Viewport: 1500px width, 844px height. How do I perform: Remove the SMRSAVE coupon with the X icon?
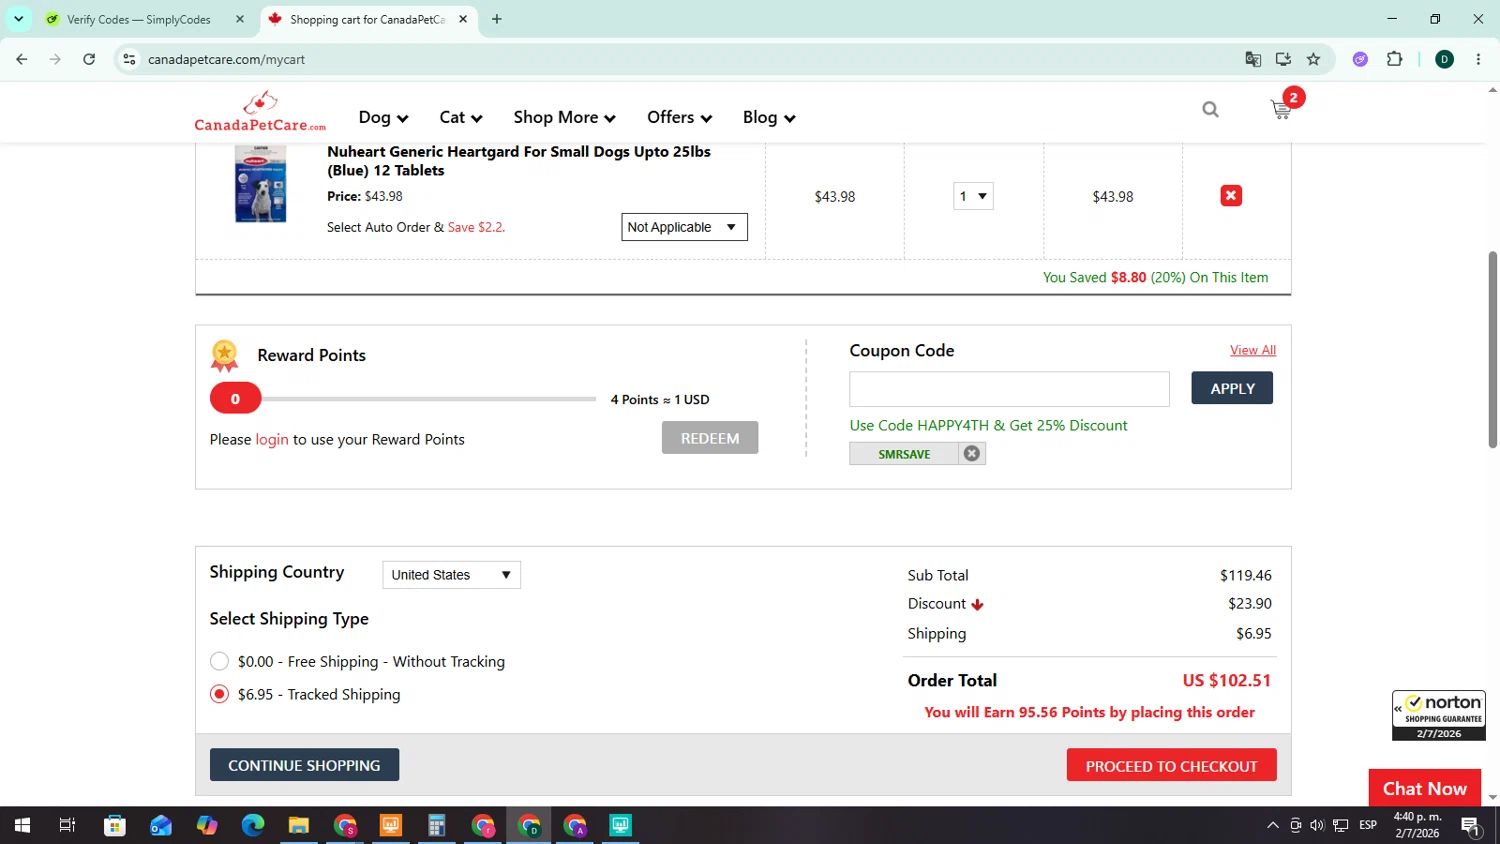[971, 454]
